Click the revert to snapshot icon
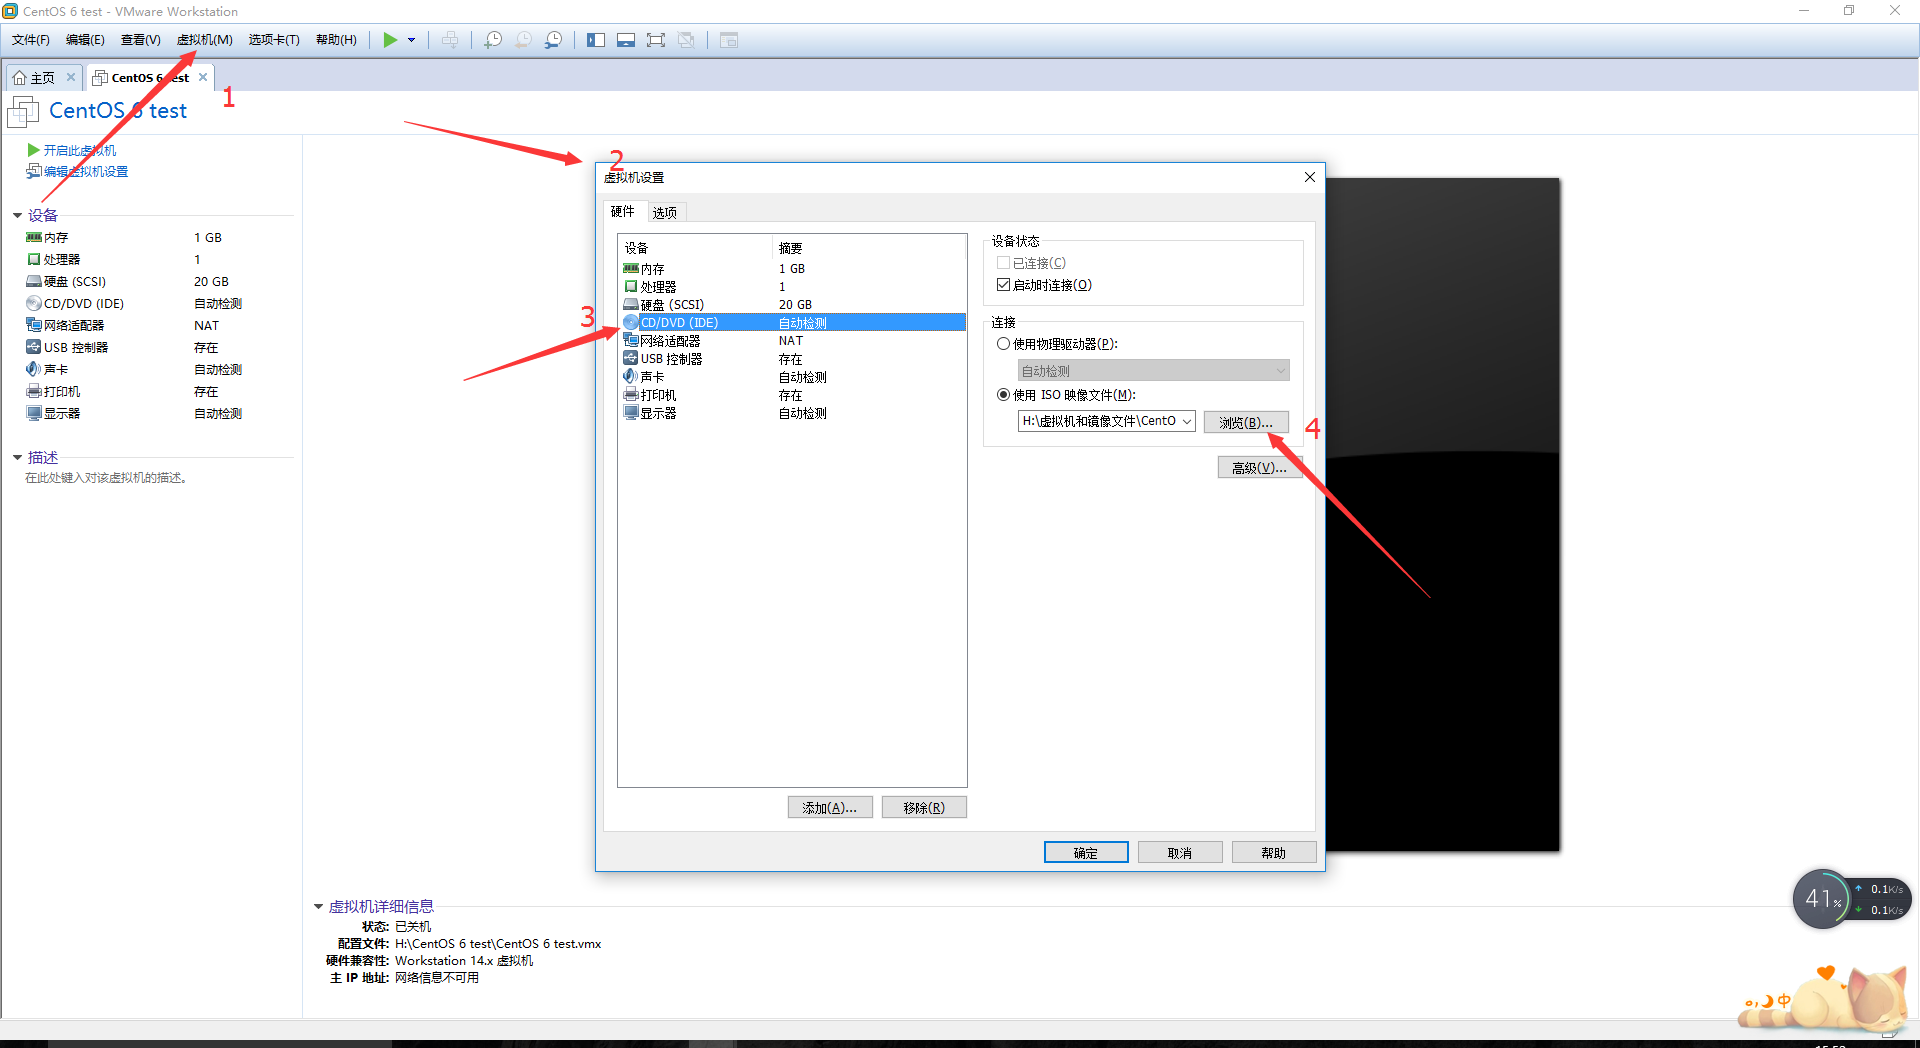This screenshot has width=1920, height=1048. [x=523, y=40]
